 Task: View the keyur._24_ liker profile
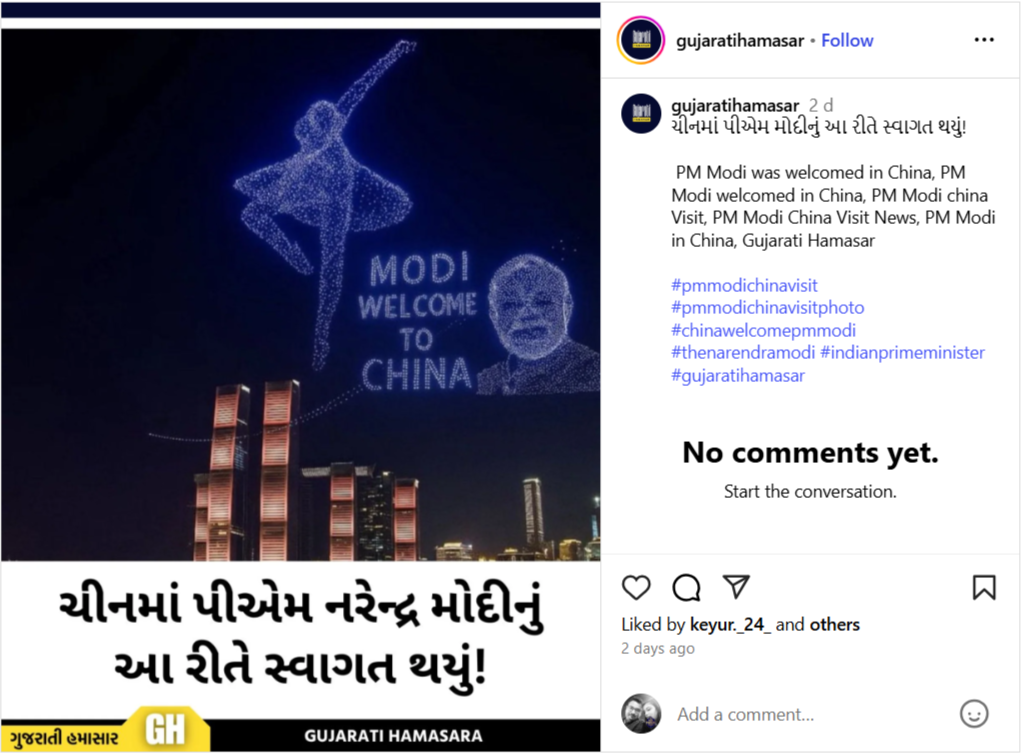(730, 625)
